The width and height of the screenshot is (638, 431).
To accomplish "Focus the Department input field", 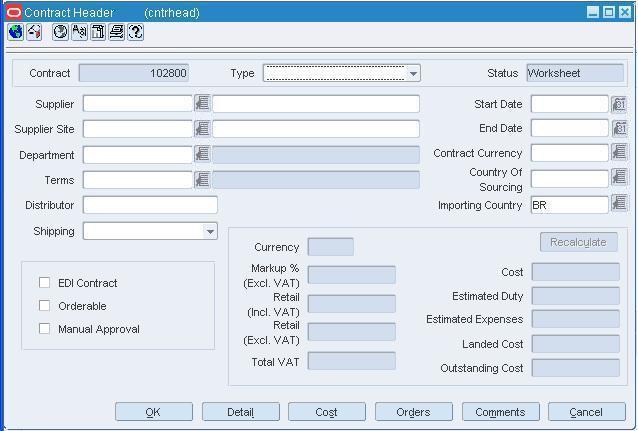I will tap(138, 155).
